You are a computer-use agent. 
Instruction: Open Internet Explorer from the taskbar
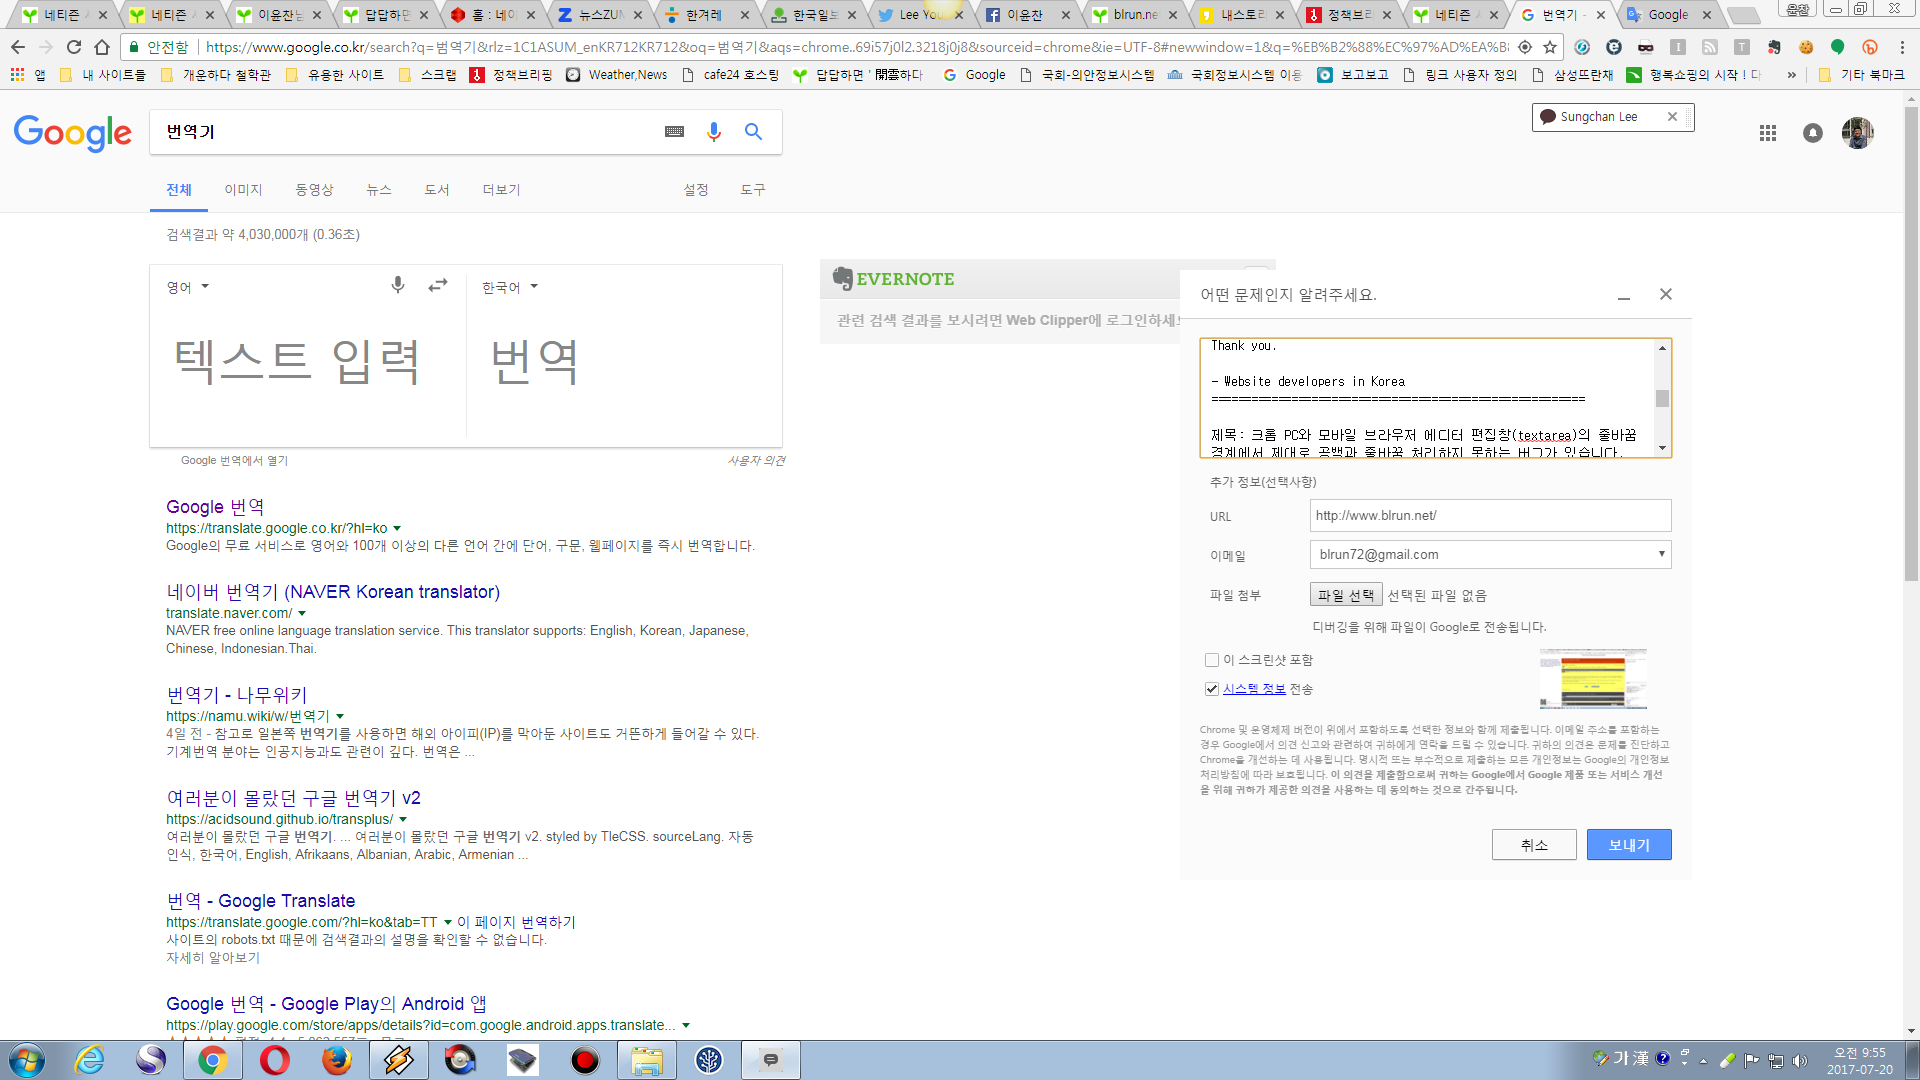coord(90,1060)
